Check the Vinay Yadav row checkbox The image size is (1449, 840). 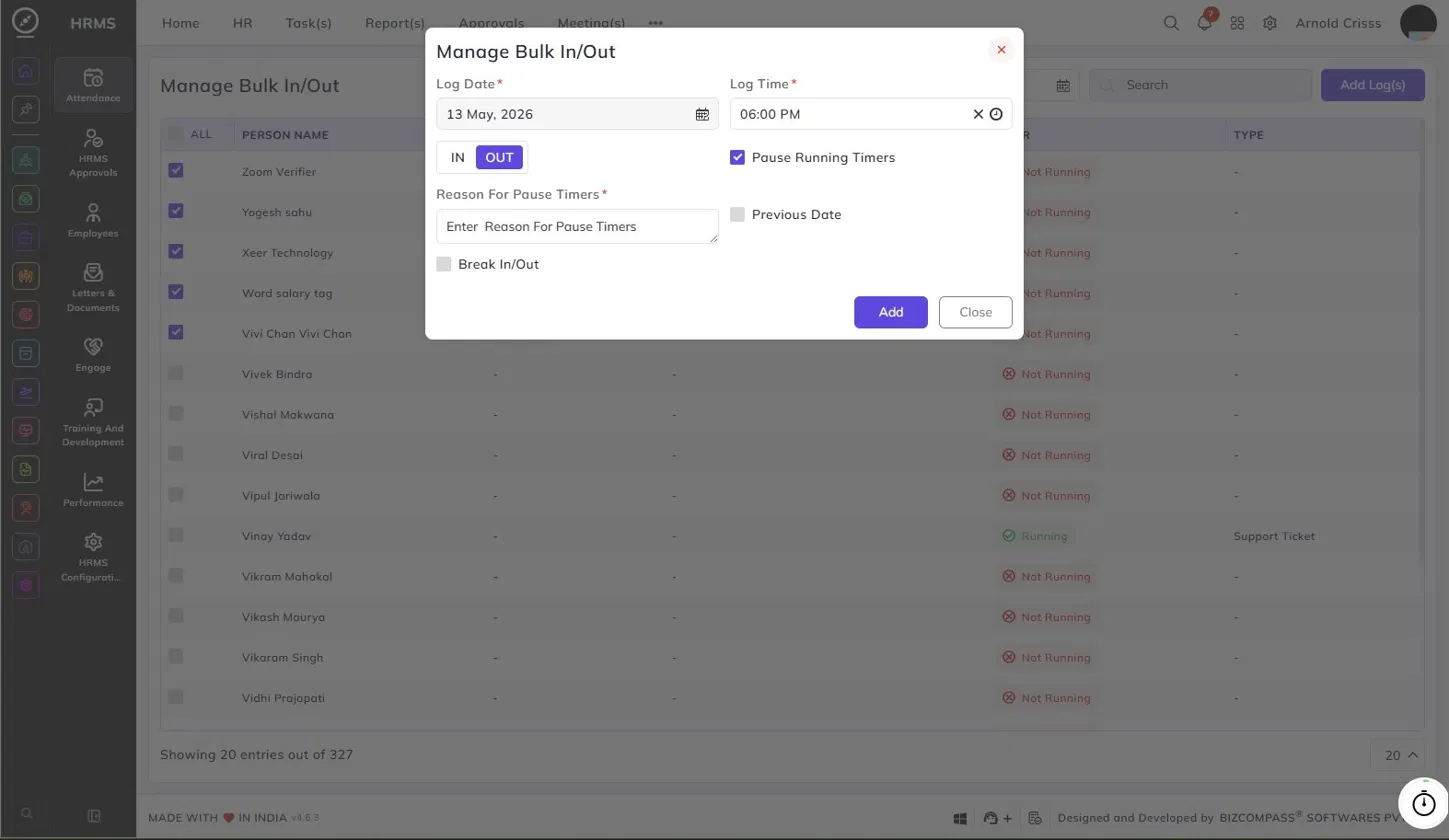coord(176,535)
